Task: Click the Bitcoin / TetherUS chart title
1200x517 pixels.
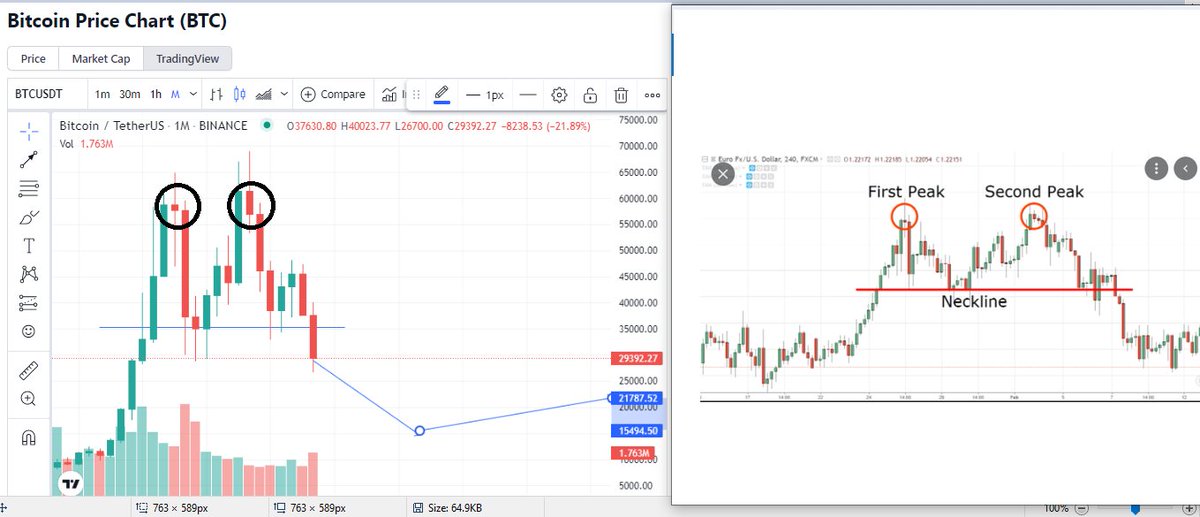Action: 153,126
